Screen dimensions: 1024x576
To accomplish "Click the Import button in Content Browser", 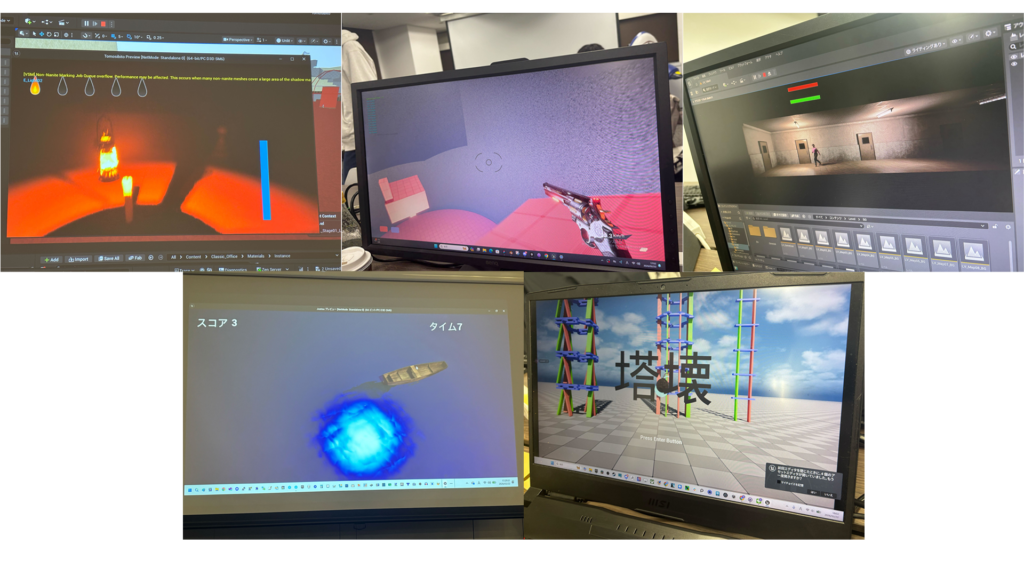I will [x=78, y=258].
